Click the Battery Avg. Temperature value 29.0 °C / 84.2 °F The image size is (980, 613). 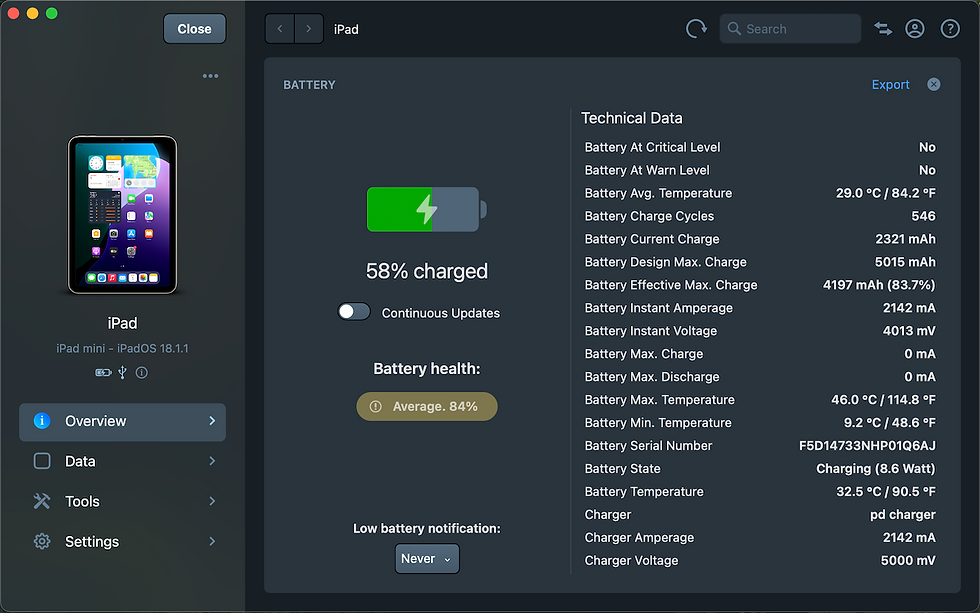886,193
